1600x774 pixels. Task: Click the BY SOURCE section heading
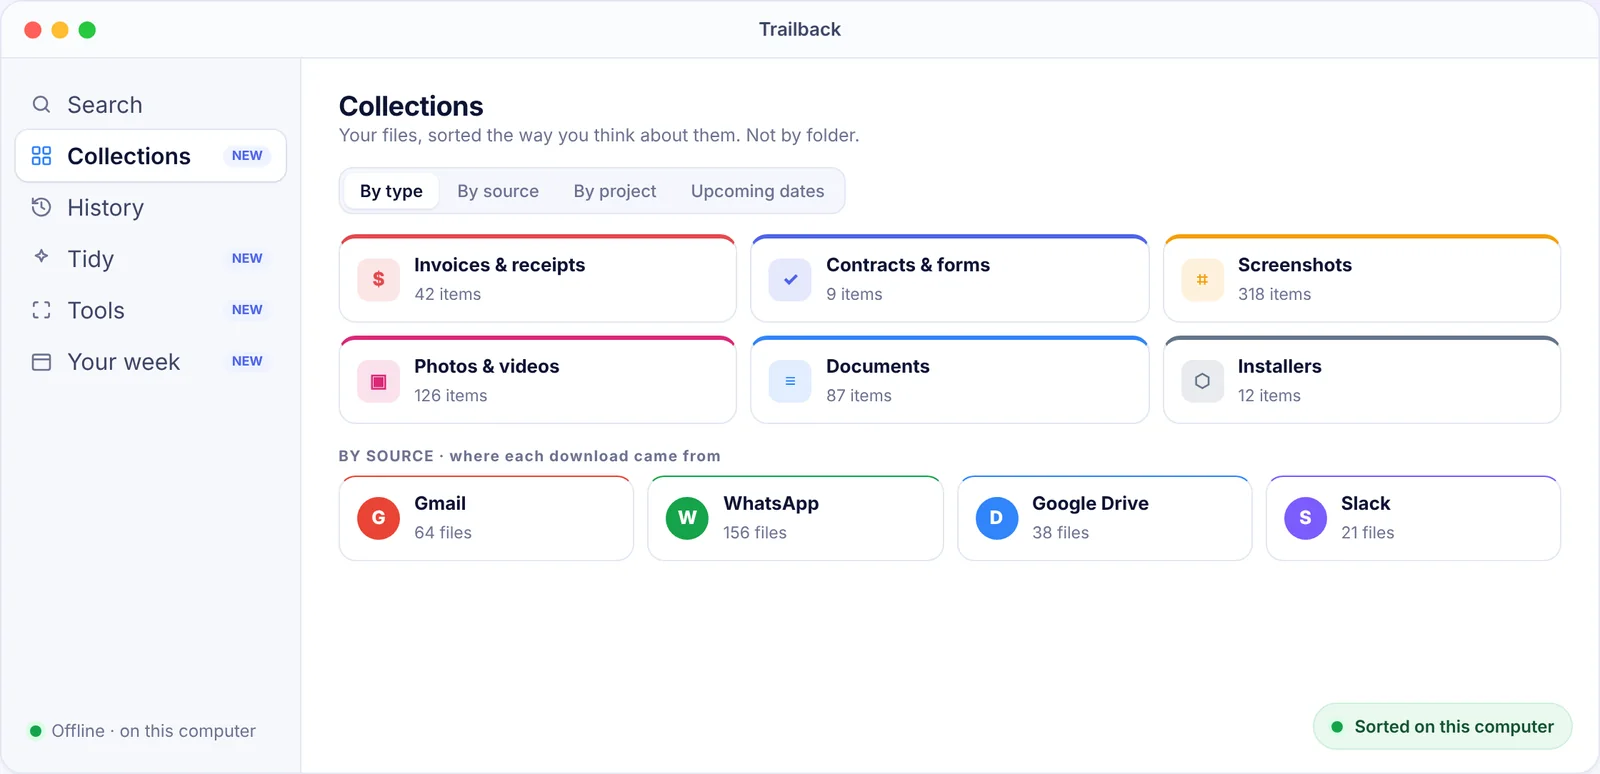529,456
